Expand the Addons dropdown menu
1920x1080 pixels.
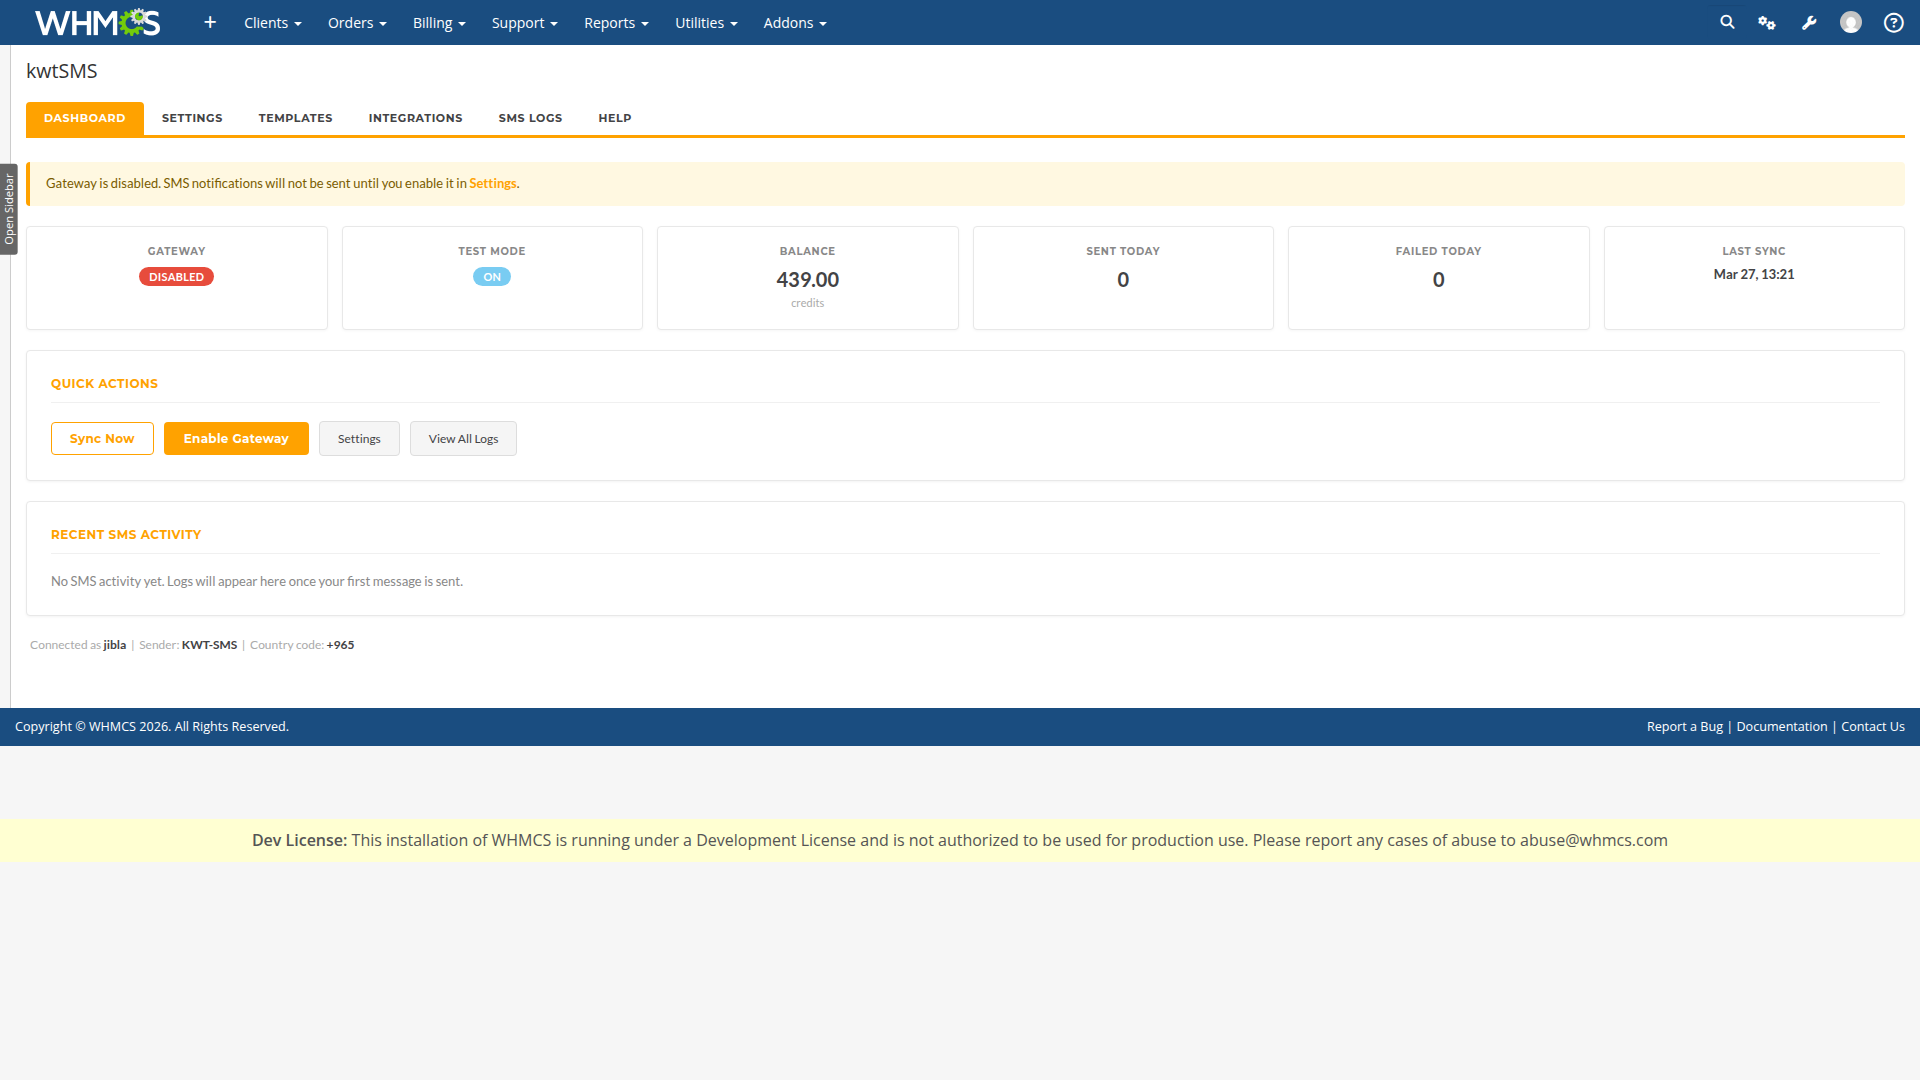(x=794, y=22)
